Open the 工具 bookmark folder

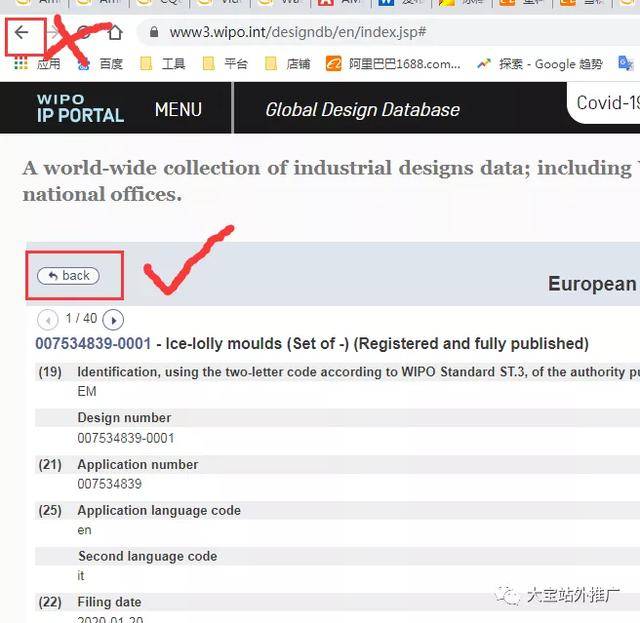pos(163,64)
